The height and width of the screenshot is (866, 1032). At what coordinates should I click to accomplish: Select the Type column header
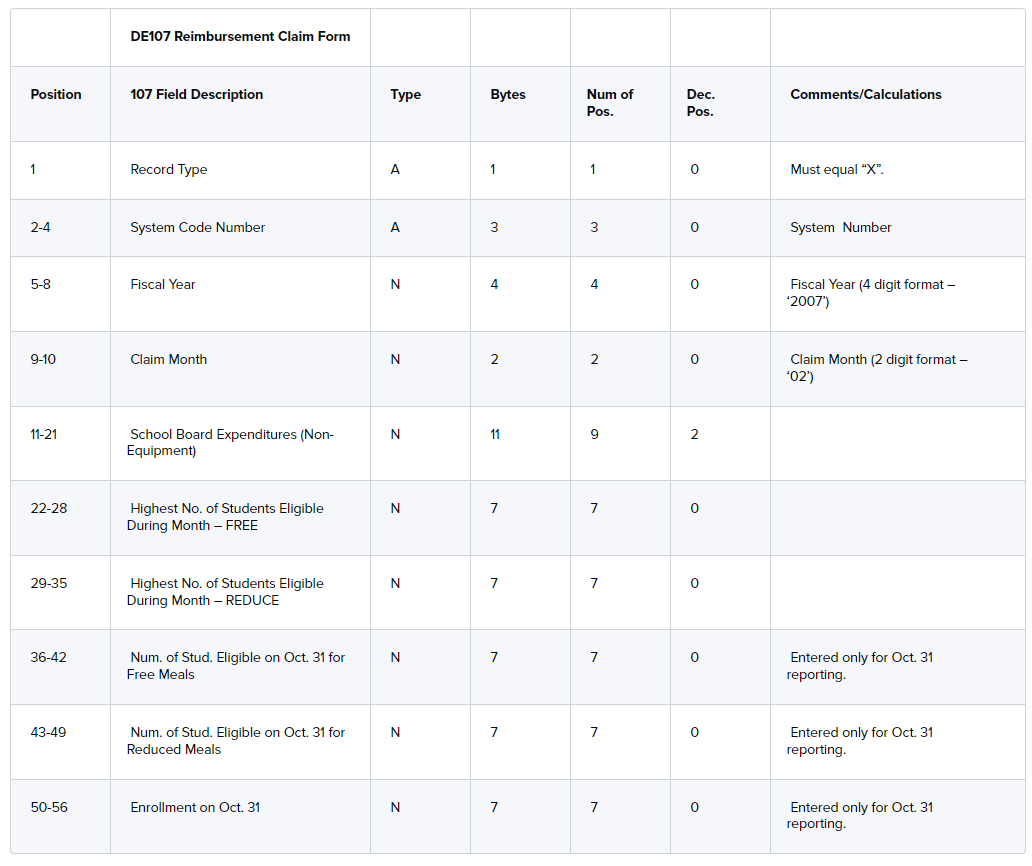tap(406, 95)
